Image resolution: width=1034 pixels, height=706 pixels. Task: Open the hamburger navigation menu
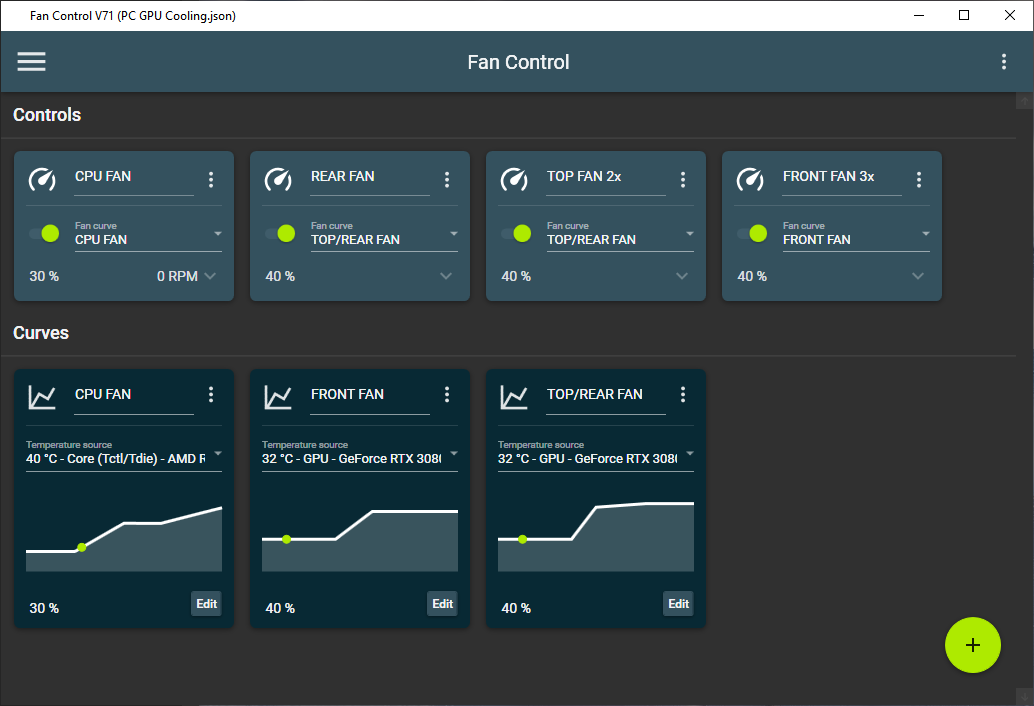click(31, 62)
